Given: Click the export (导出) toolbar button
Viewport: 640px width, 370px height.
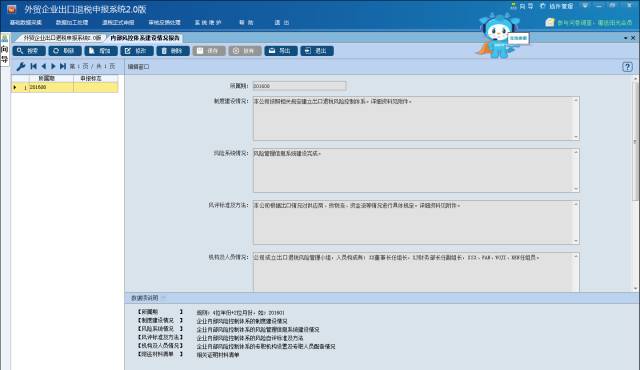Looking at the screenshot, I should (281, 51).
